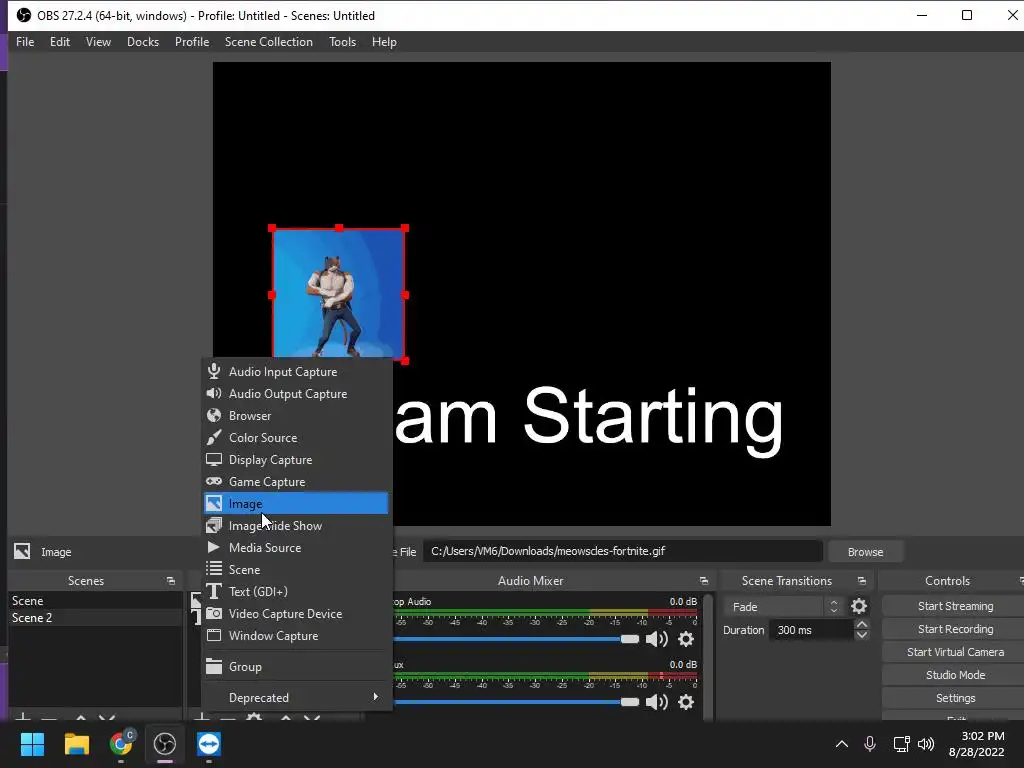
Task: Open the Edit menu
Action: [x=59, y=42]
